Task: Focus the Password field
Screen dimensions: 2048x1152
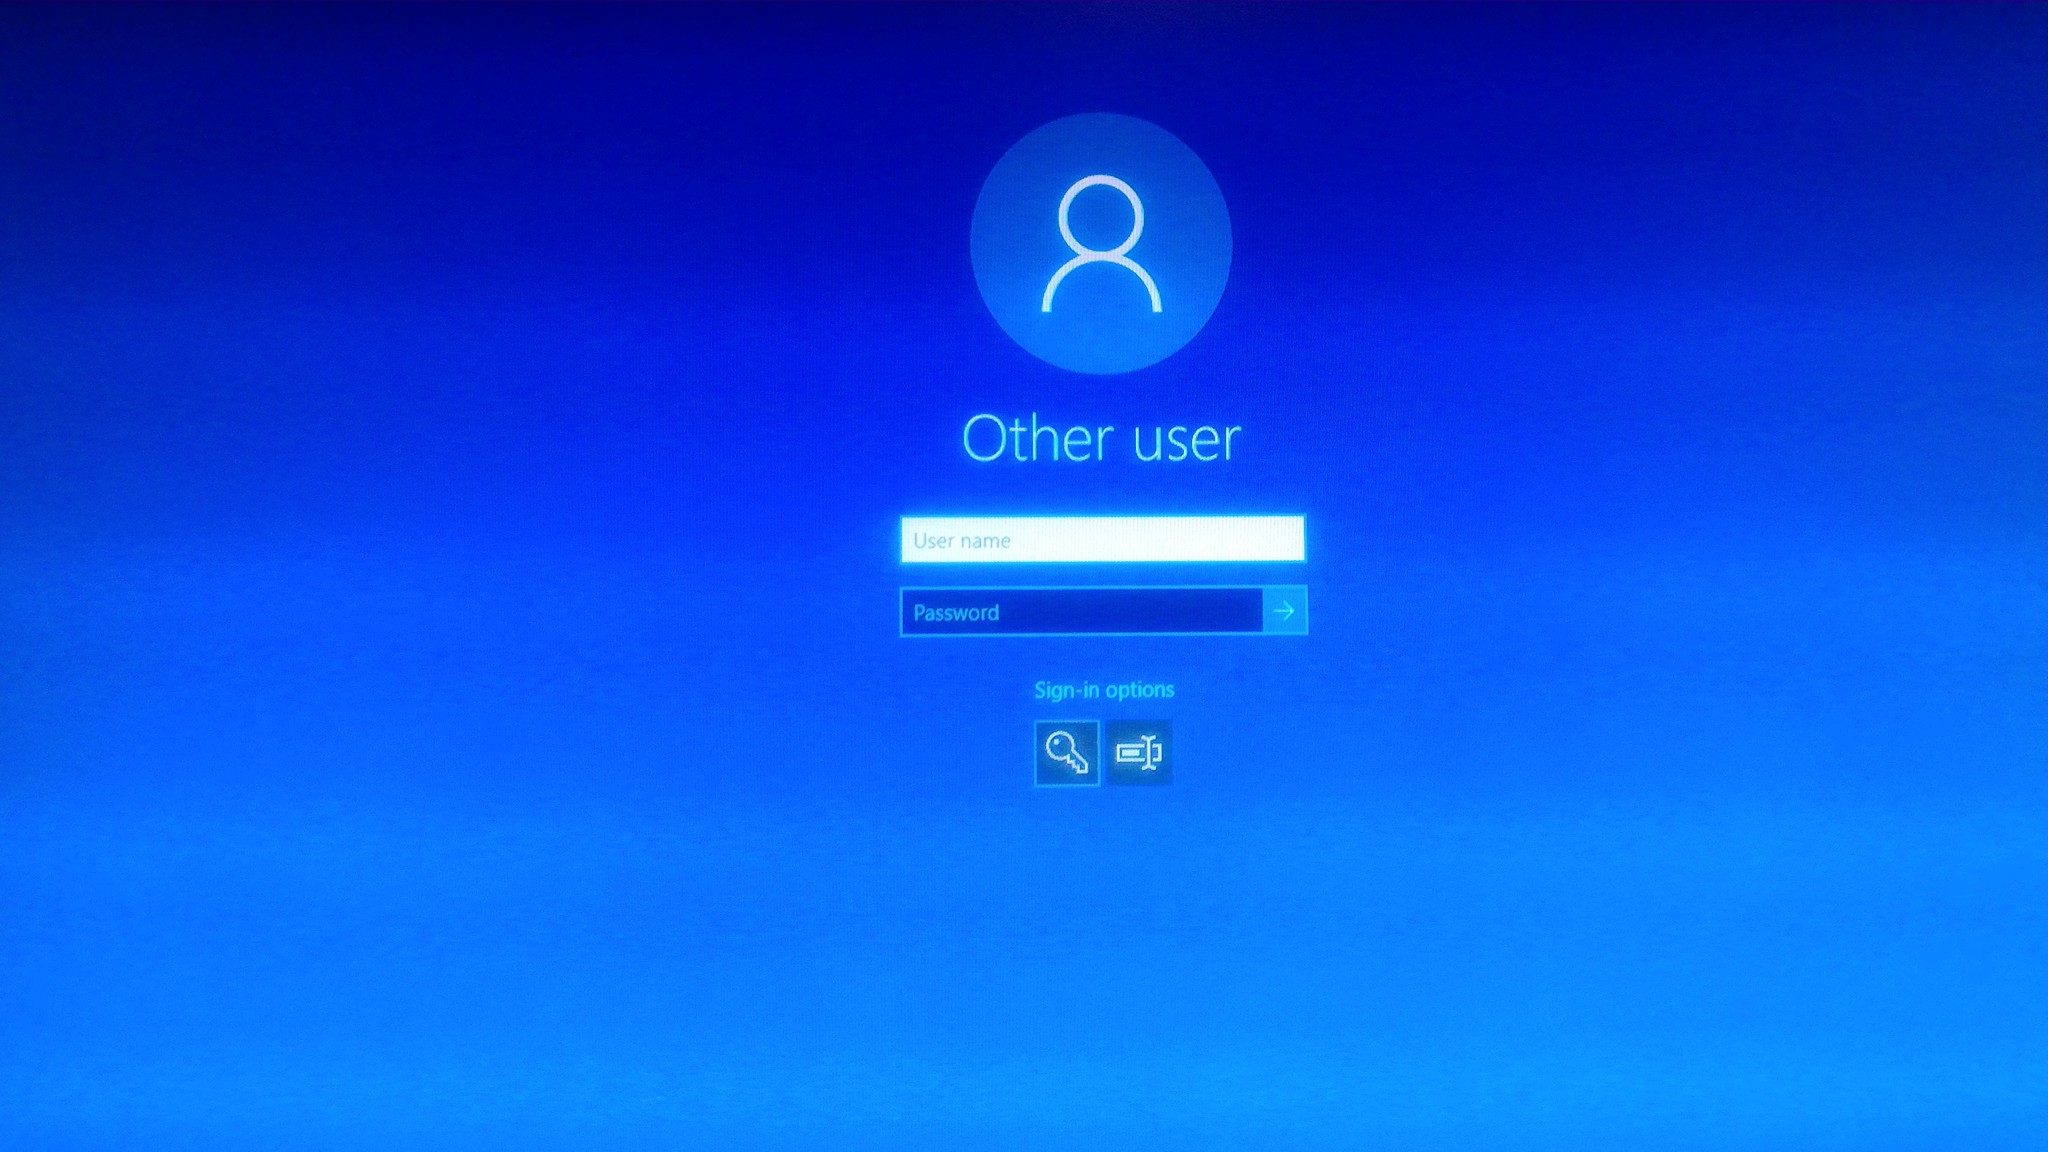Action: point(1081,611)
